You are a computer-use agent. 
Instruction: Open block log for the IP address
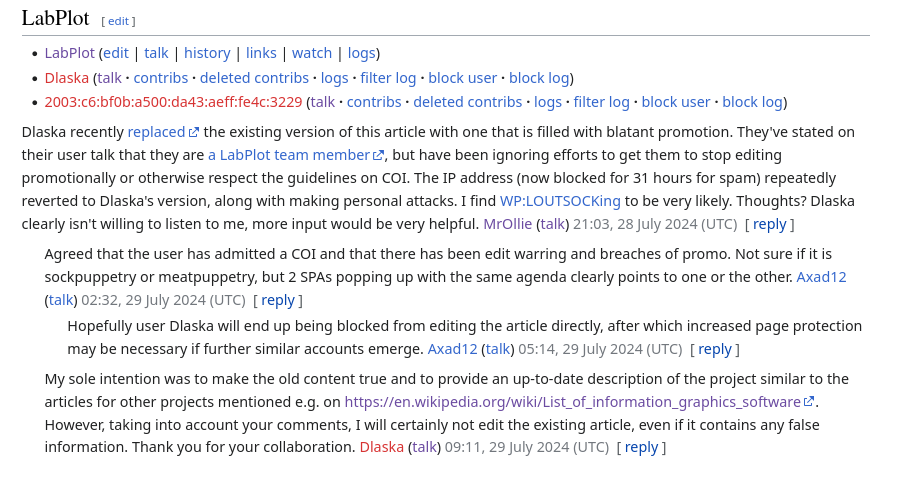752,101
